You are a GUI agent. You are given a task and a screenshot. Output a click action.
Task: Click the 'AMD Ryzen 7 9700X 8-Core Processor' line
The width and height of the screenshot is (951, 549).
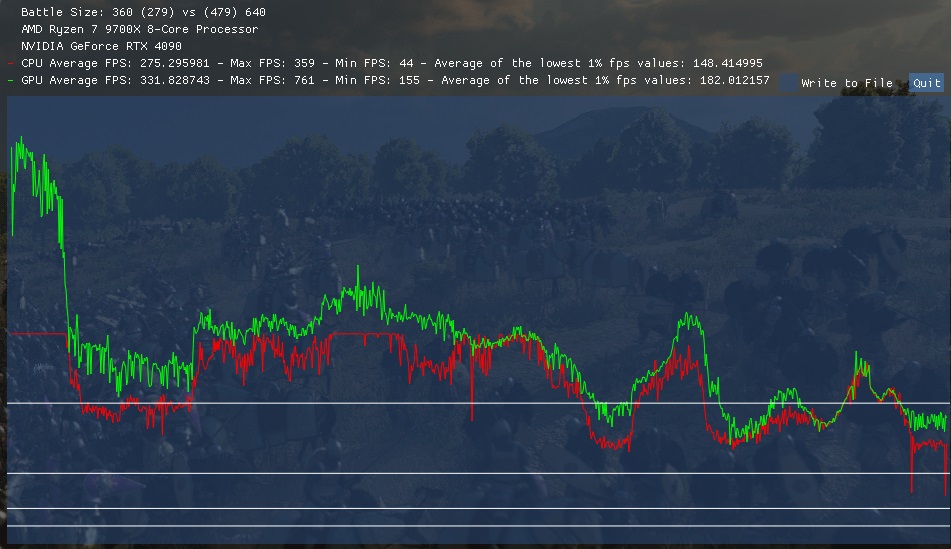(x=139, y=29)
